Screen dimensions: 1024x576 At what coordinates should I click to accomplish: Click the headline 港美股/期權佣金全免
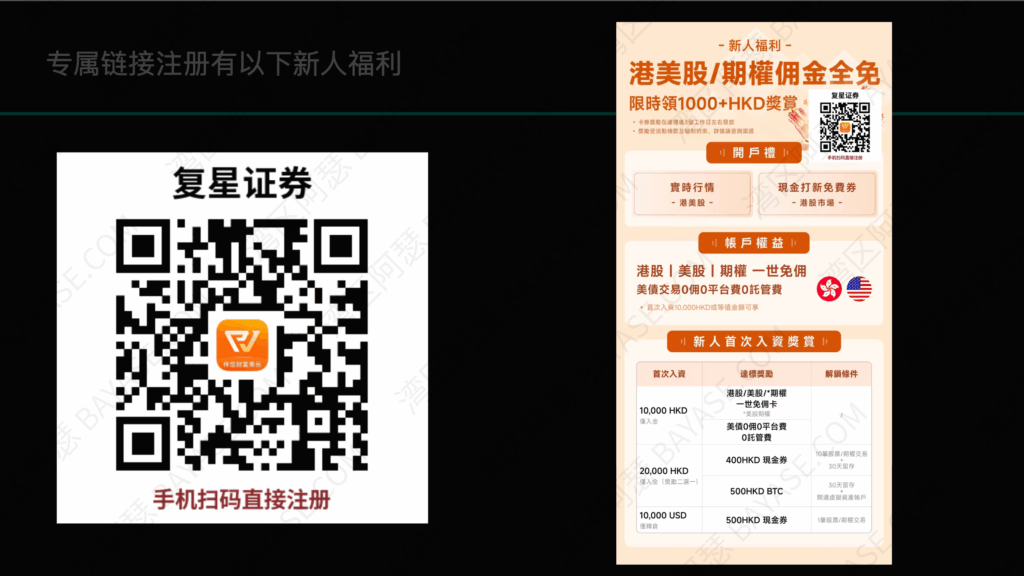click(754, 74)
